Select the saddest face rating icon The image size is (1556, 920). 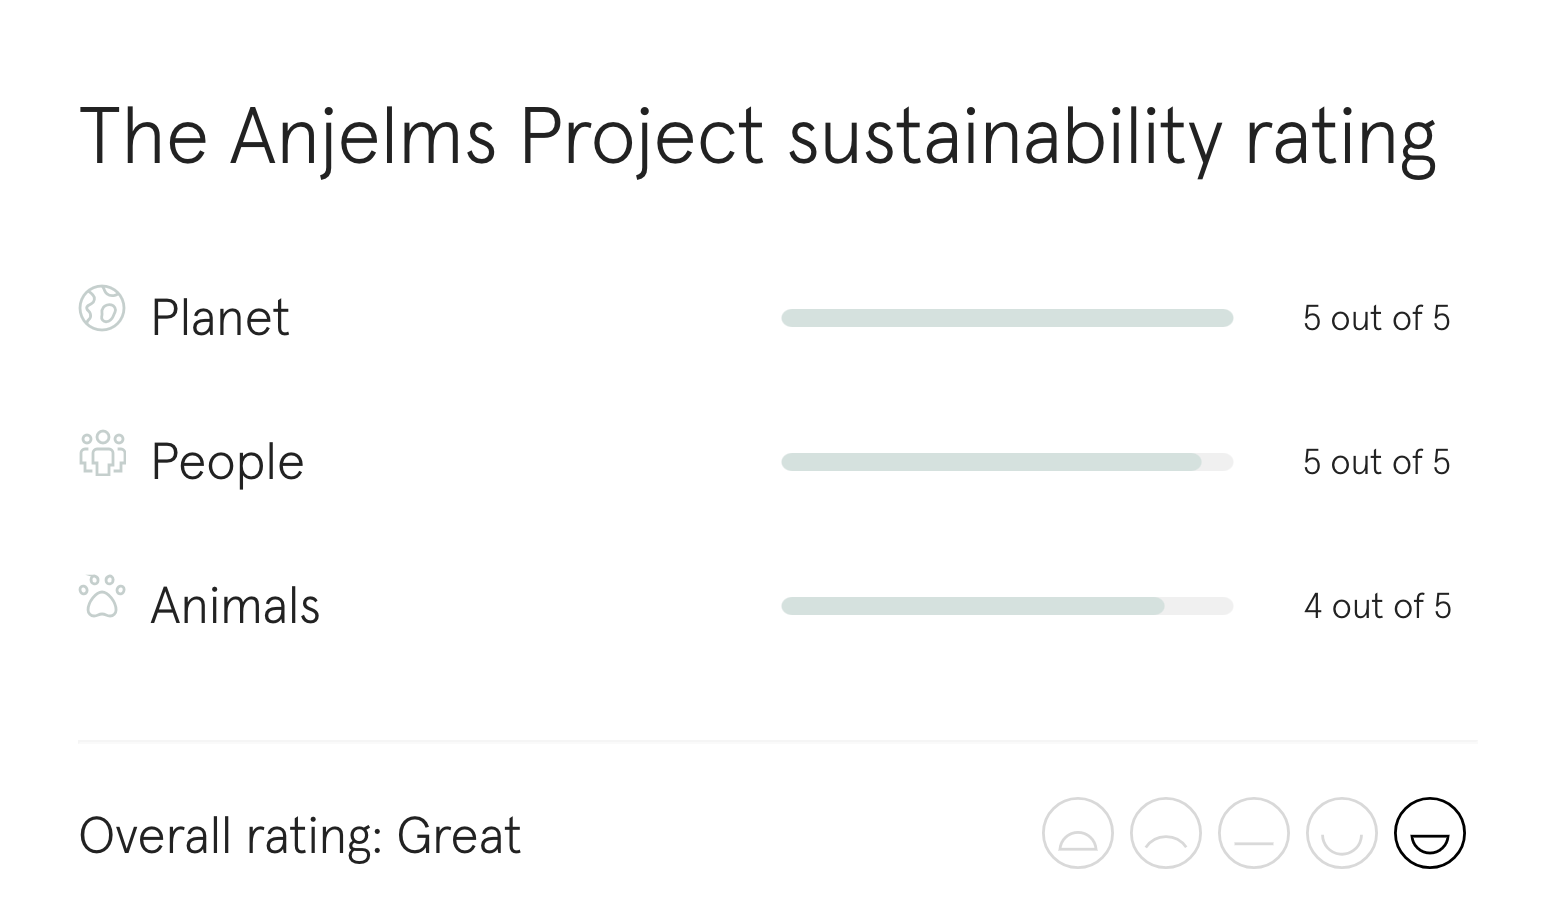[x=1077, y=832]
